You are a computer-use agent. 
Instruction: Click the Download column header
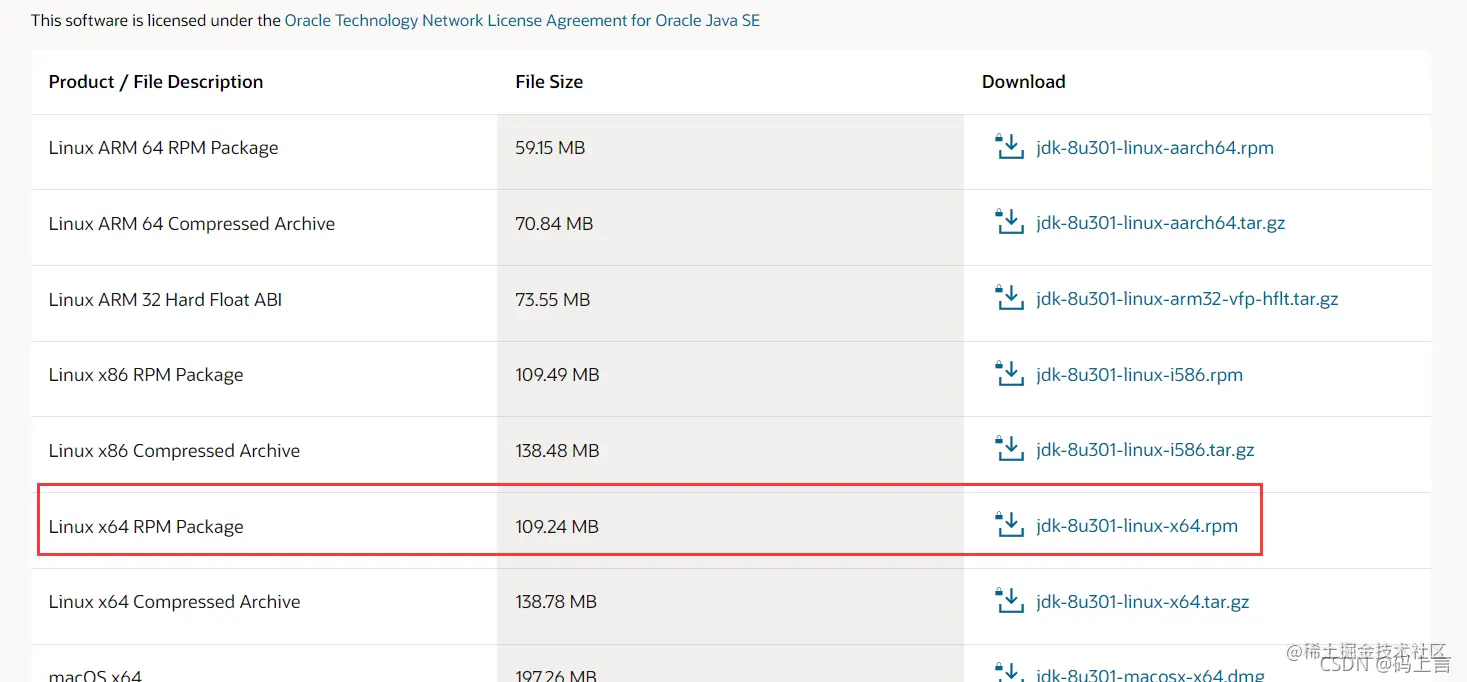click(x=1023, y=82)
